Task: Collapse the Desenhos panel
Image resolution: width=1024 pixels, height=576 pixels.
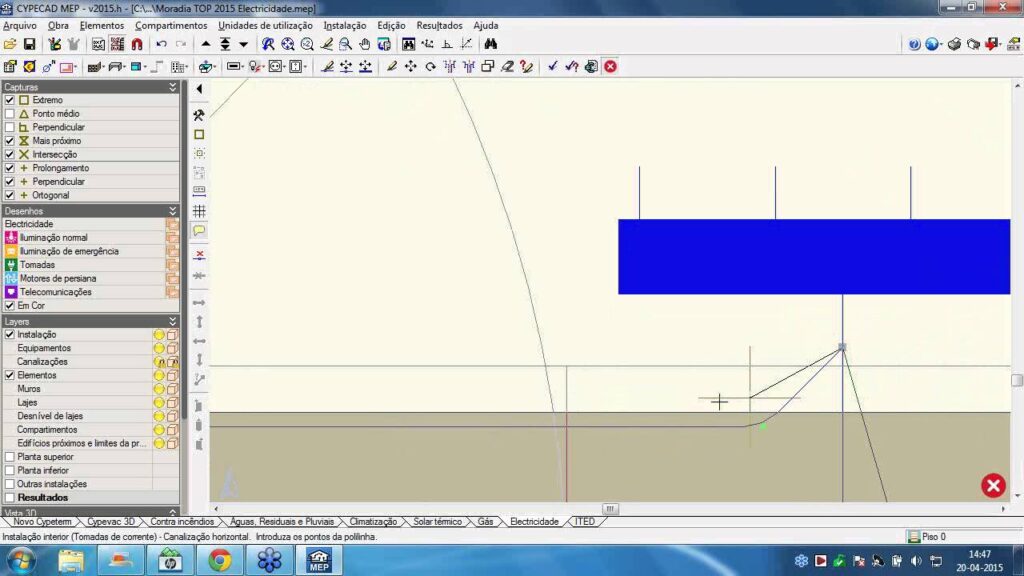Action: 173,211
